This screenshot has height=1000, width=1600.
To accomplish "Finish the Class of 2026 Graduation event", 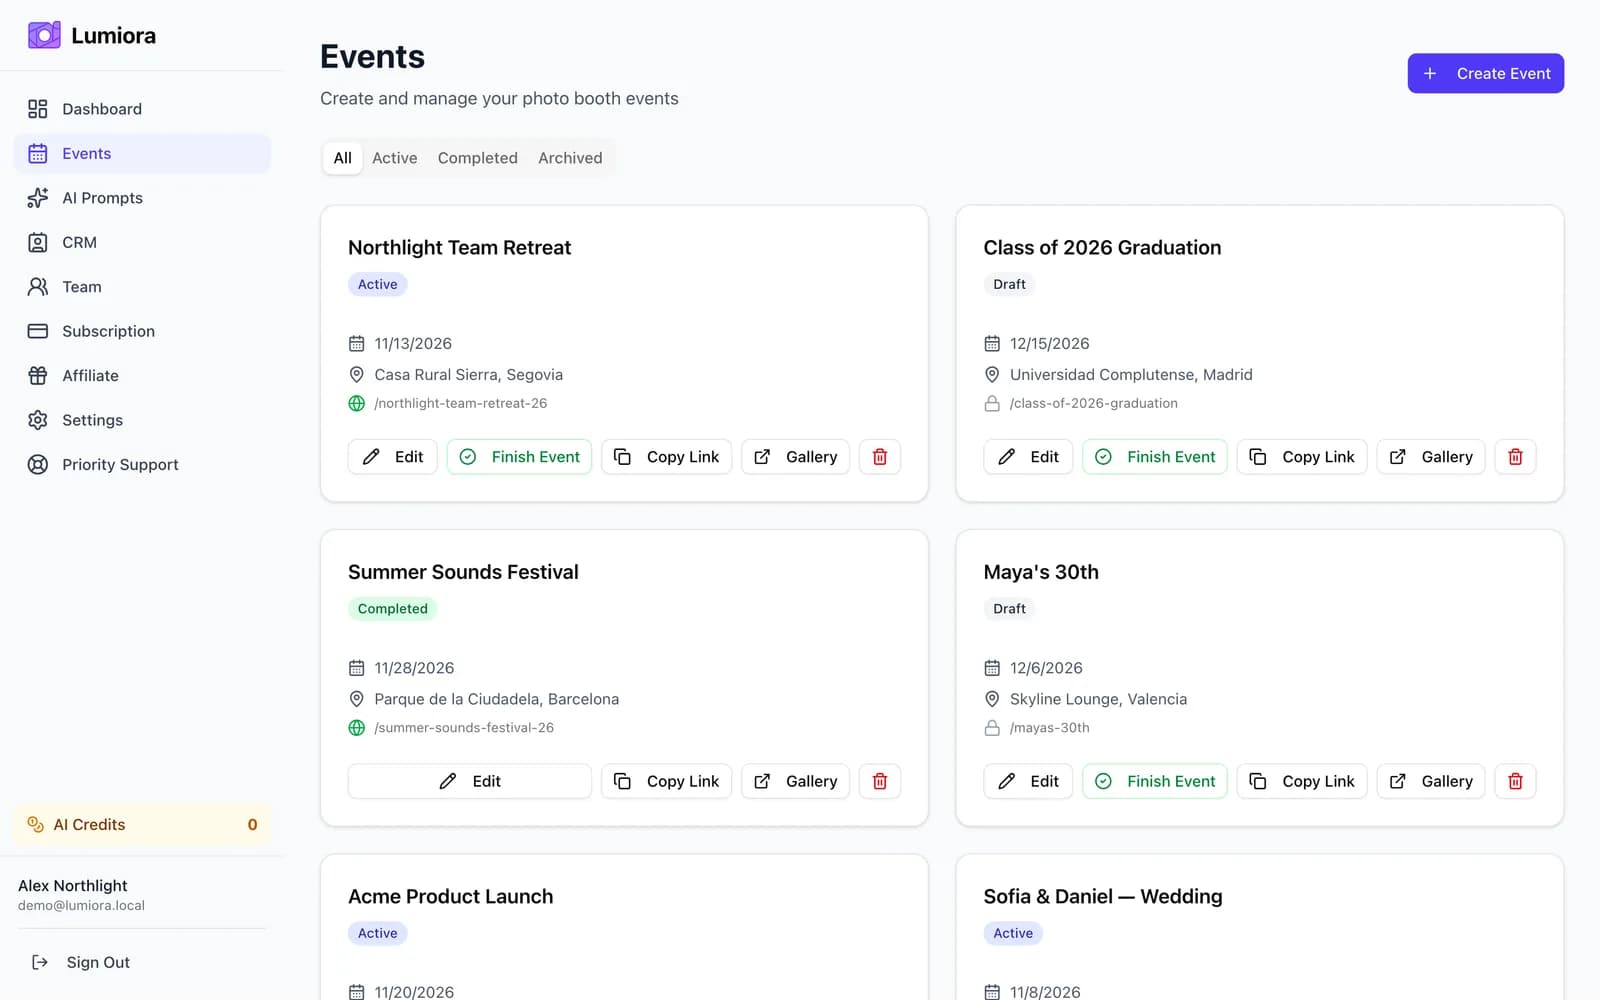I will [1155, 457].
